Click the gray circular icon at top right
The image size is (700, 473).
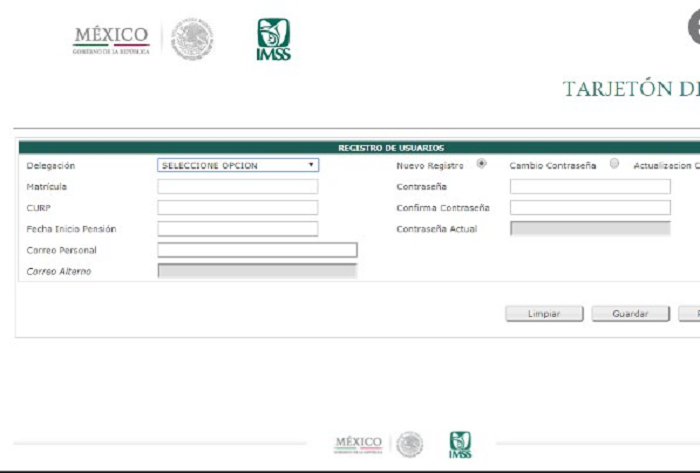click(694, 30)
